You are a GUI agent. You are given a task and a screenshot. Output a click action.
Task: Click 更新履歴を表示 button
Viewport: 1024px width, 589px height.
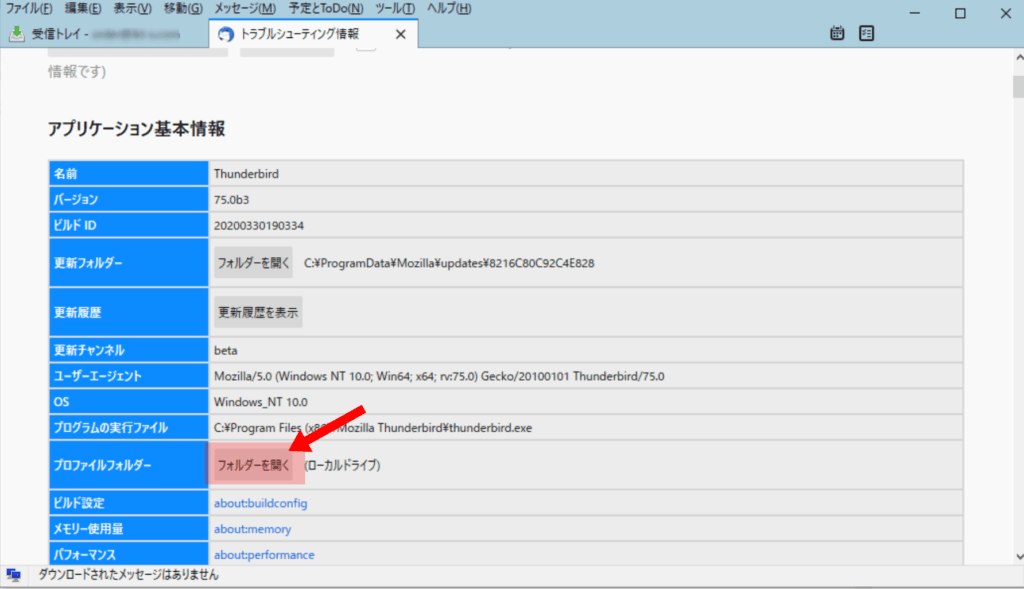pyautogui.click(x=258, y=312)
